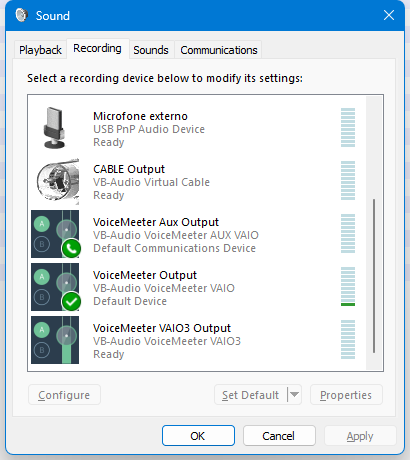410x460 pixels.
Task: Click the VB-Audio VoiceMeeter VAIO3 text
Action: (167, 341)
